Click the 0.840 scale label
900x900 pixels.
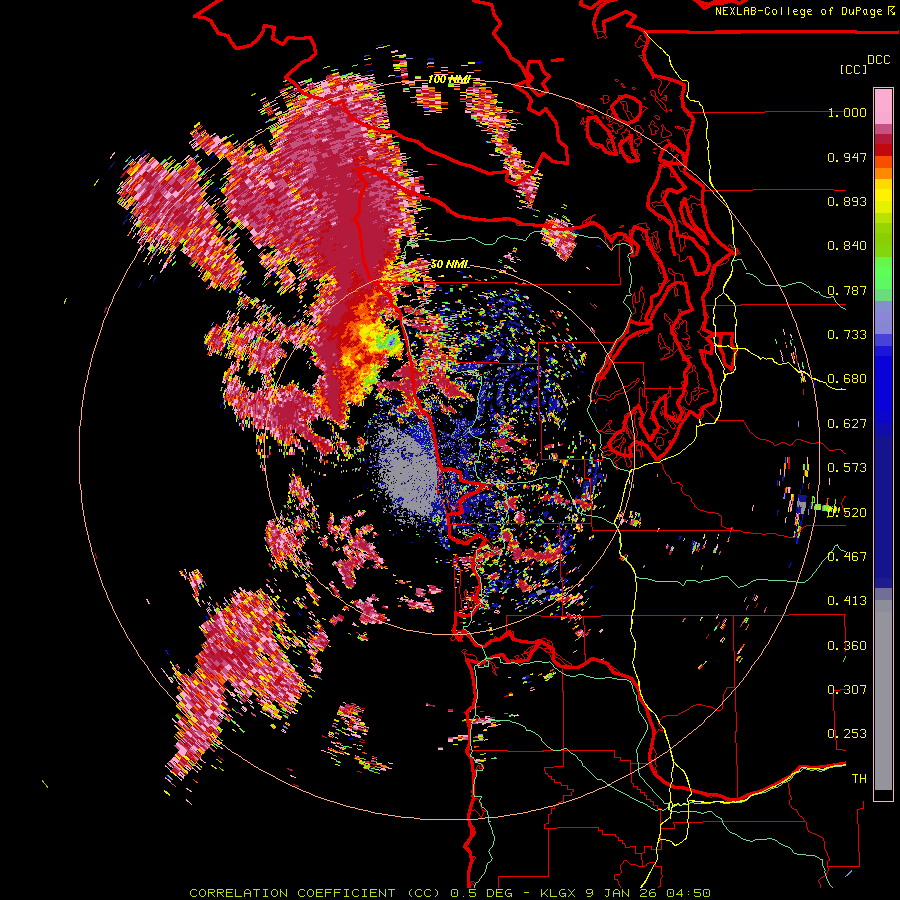click(847, 246)
